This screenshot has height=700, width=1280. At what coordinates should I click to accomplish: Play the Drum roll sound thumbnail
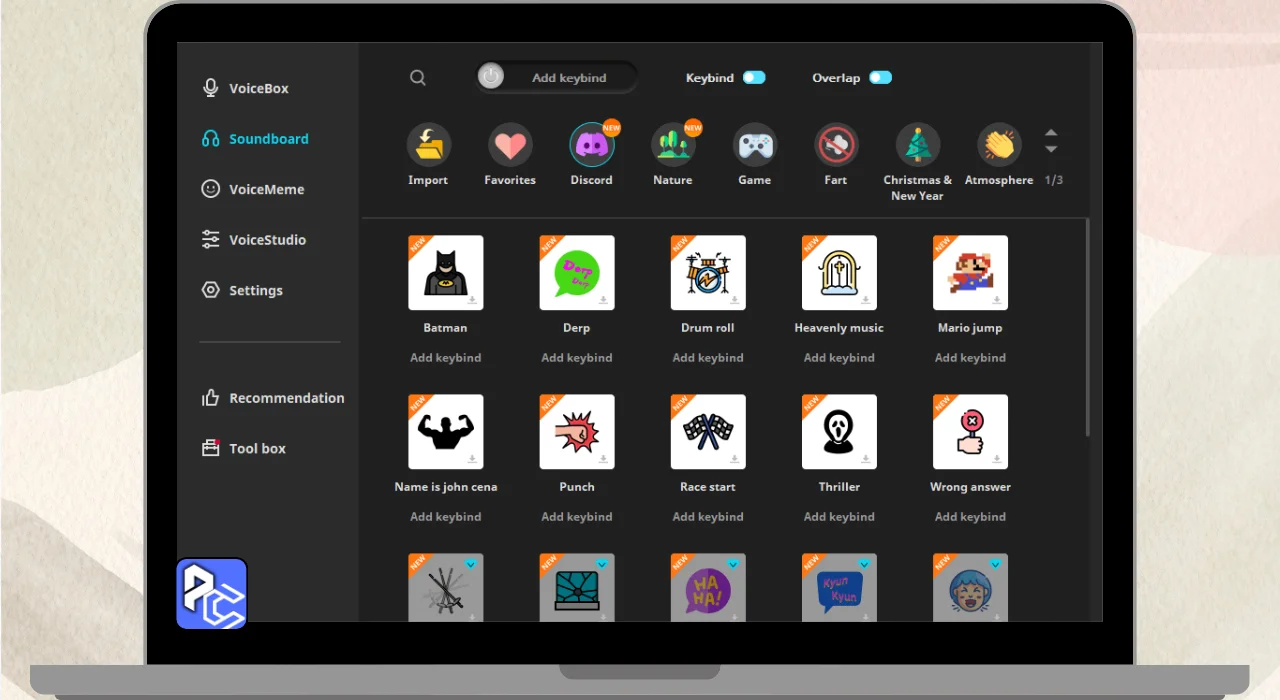pyautogui.click(x=708, y=273)
